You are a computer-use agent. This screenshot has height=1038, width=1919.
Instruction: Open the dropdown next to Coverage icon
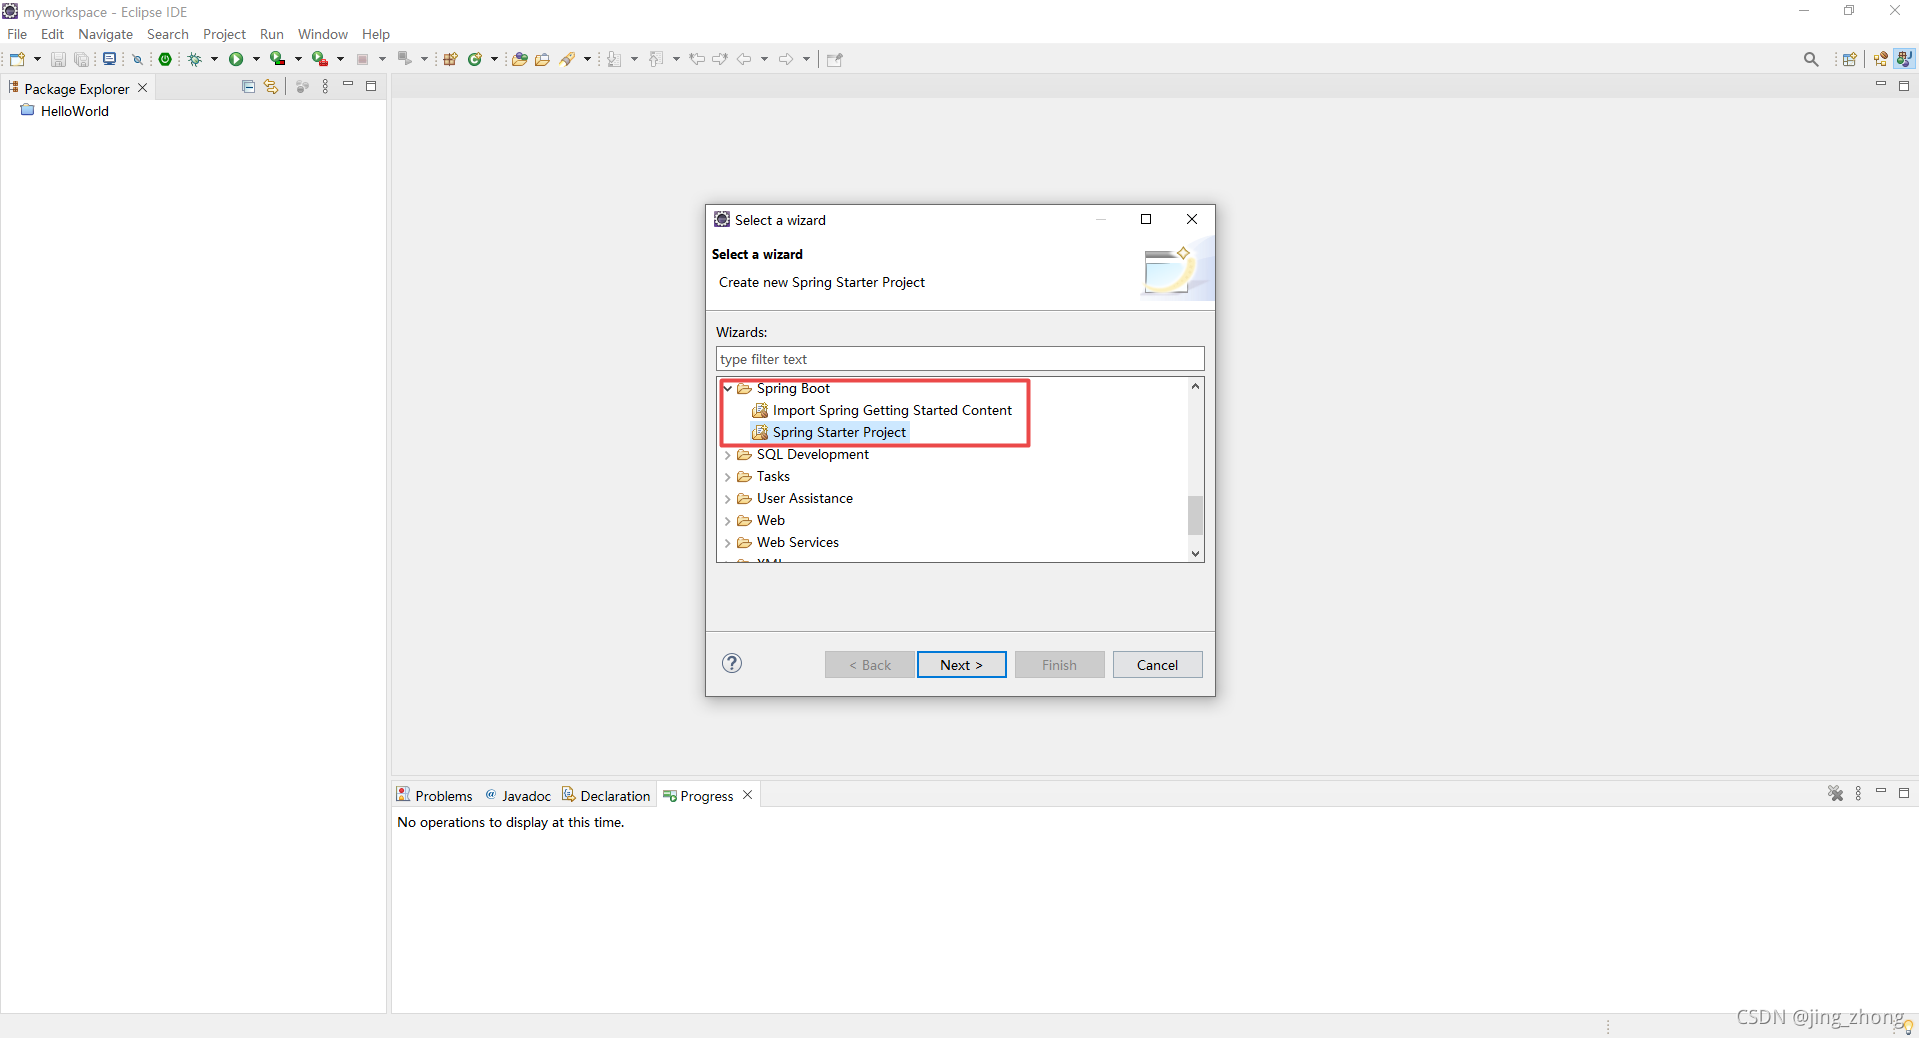pos(298,59)
